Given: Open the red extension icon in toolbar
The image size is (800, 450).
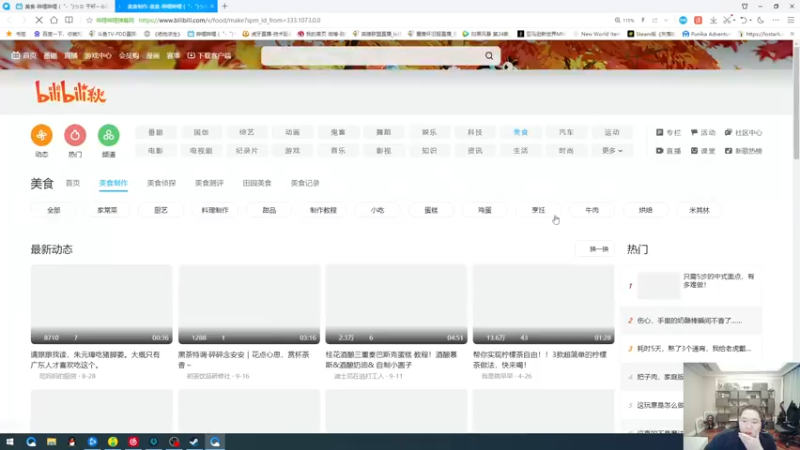Looking at the screenshot, I should pos(698,20).
